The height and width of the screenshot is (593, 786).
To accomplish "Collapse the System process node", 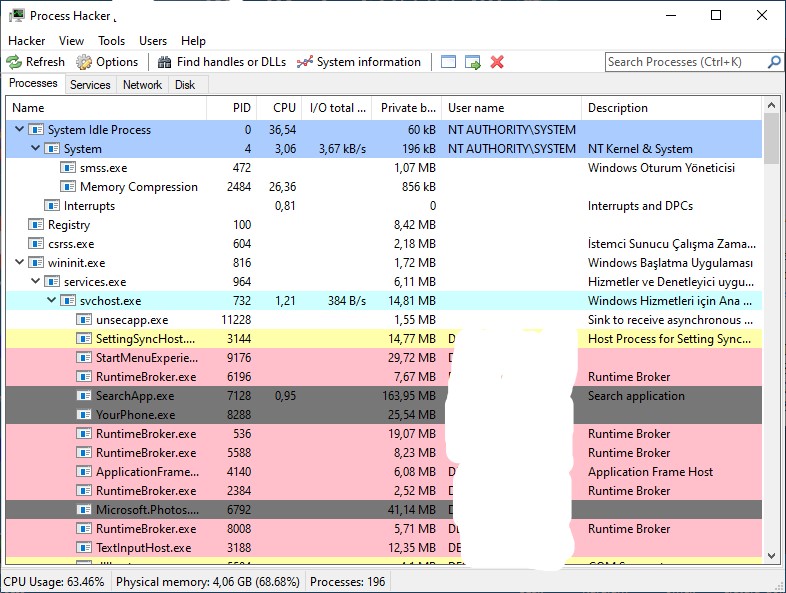I will coord(36,148).
